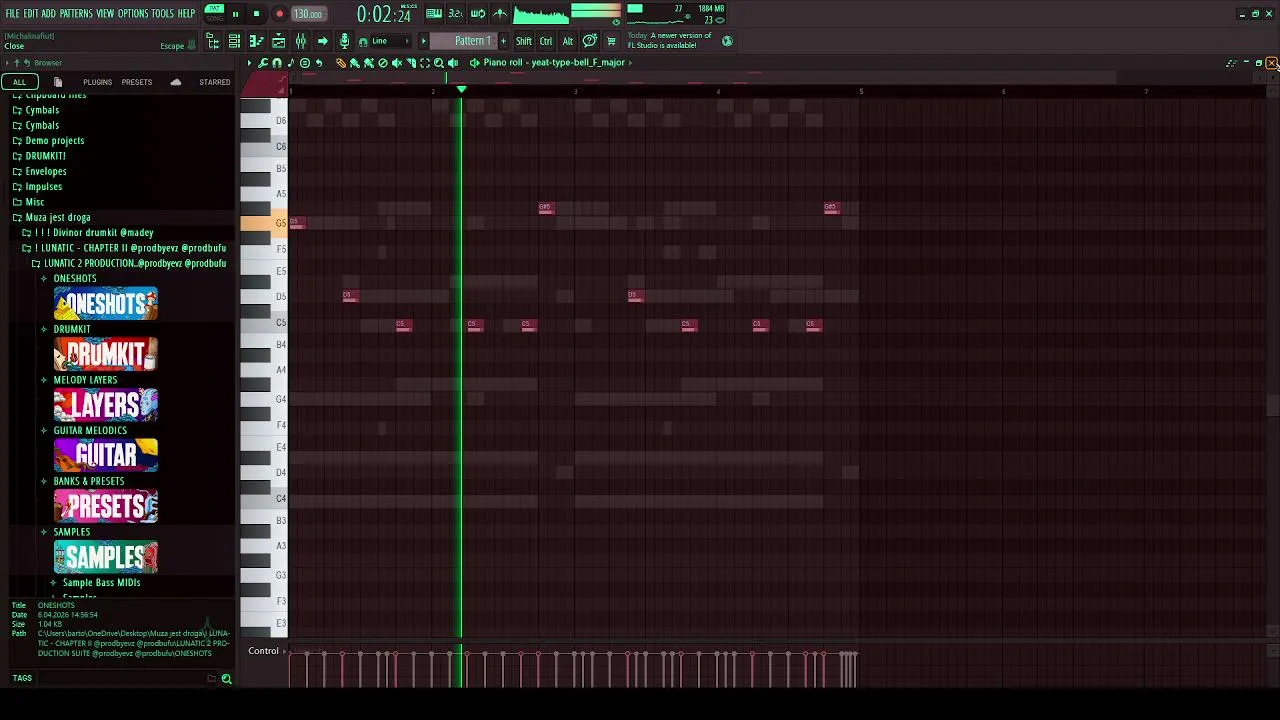This screenshot has width=1280, height=720.
Task: Select the slice tool in piano roll
Action: pos(411,63)
